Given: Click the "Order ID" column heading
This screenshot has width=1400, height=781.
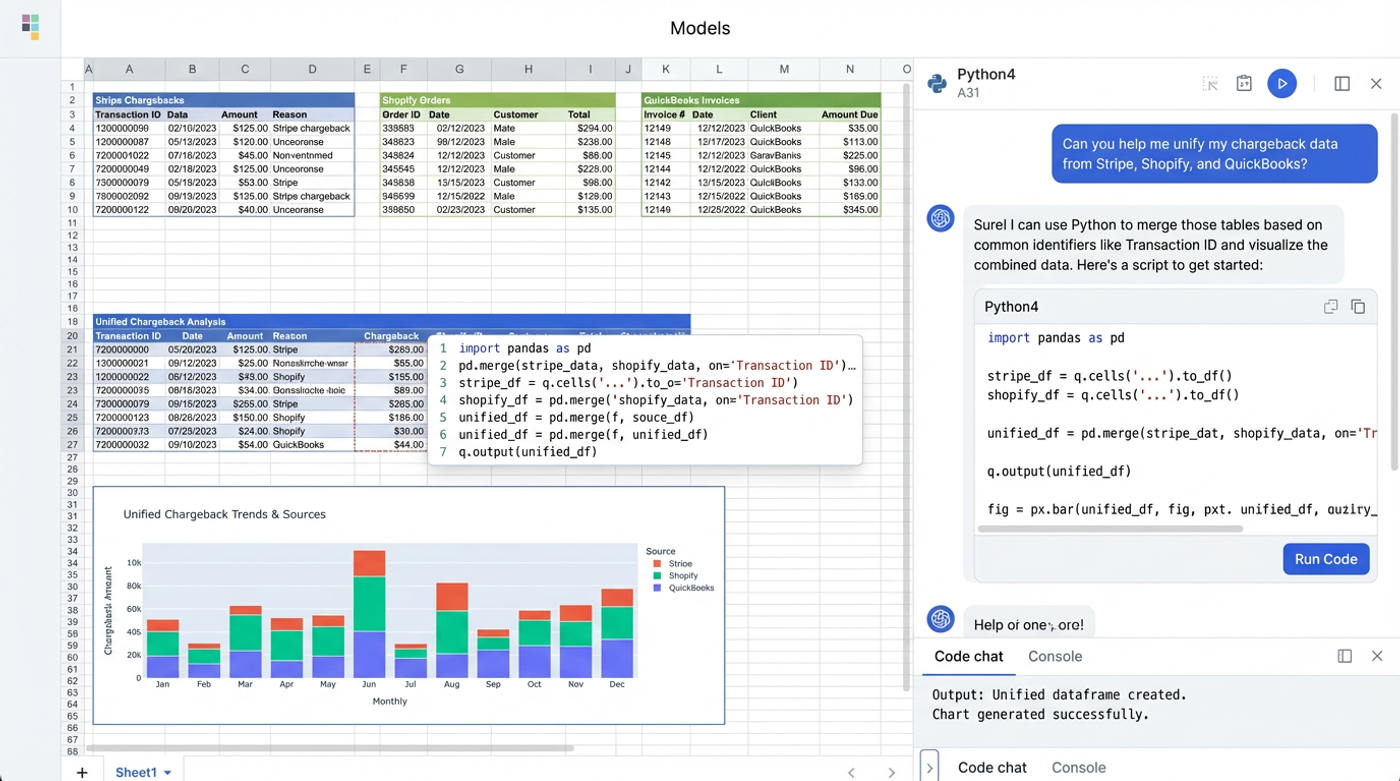Looking at the screenshot, I should [401, 114].
